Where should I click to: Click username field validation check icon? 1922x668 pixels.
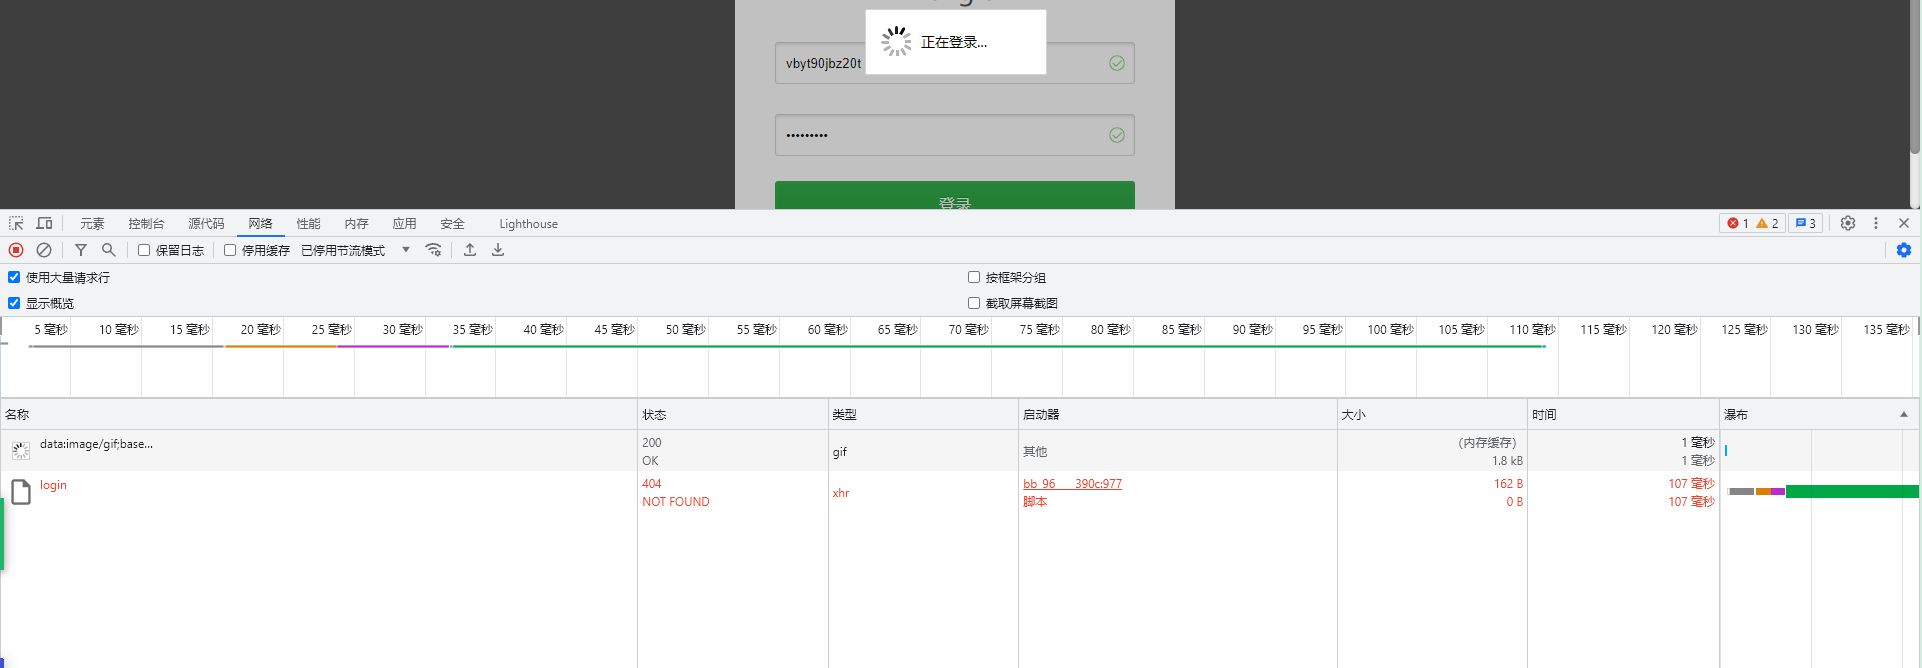click(x=1117, y=63)
